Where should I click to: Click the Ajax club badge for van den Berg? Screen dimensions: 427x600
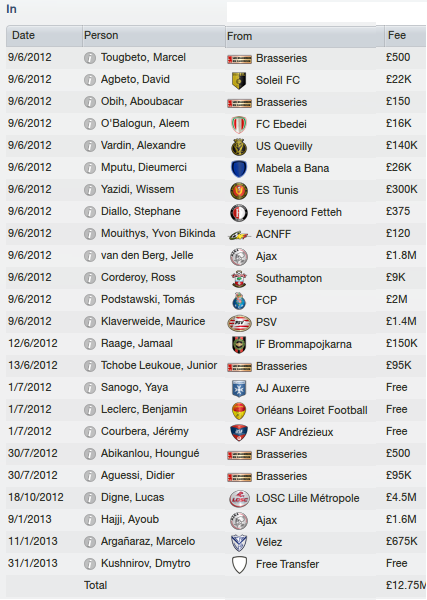pyautogui.click(x=239, y=257)
